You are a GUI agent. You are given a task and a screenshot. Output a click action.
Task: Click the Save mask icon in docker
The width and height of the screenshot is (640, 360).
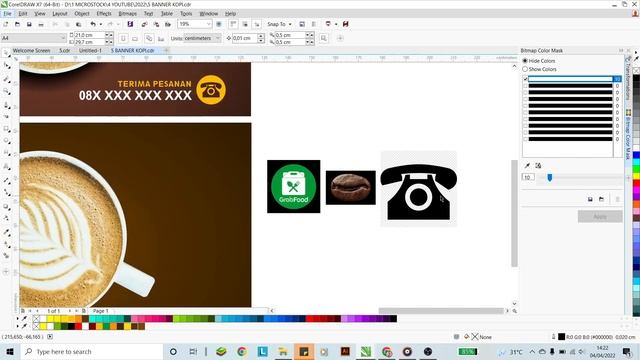[x=590, y=199]
